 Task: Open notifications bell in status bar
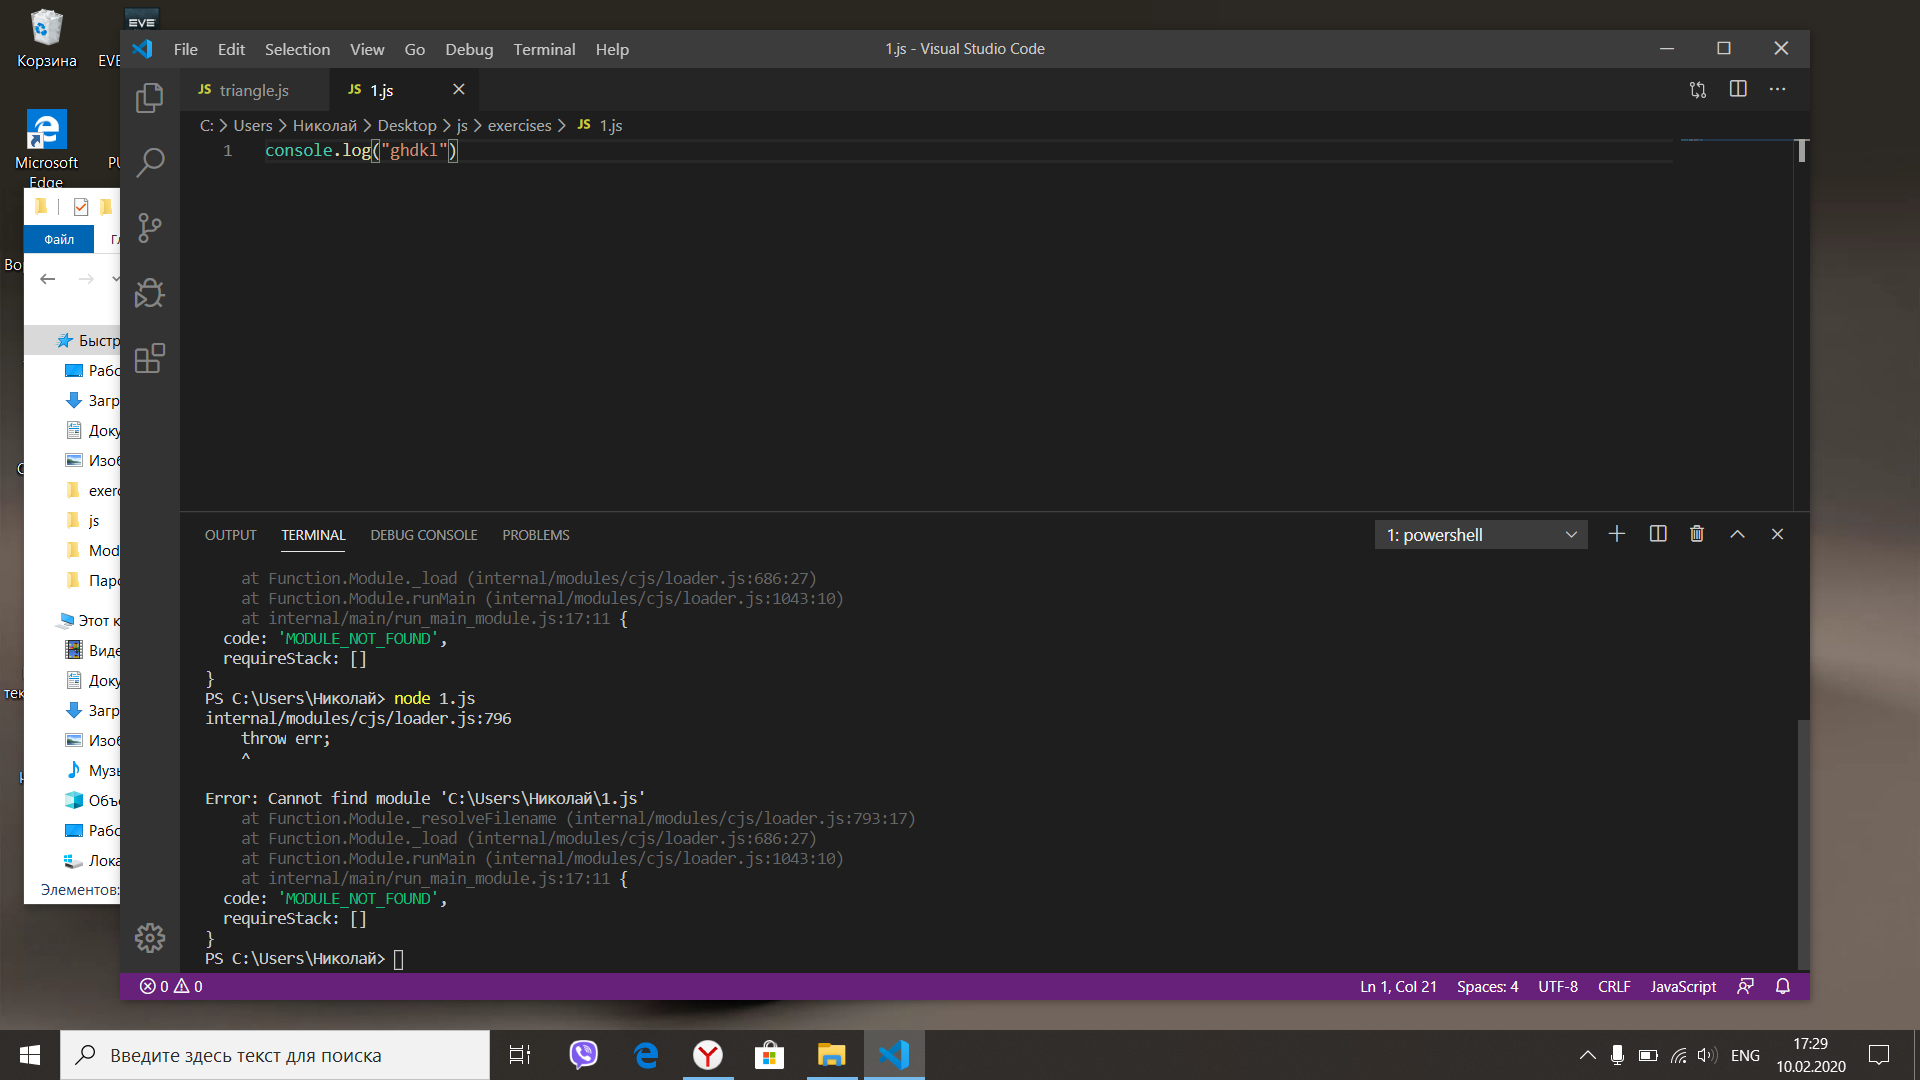[1783, 986]
